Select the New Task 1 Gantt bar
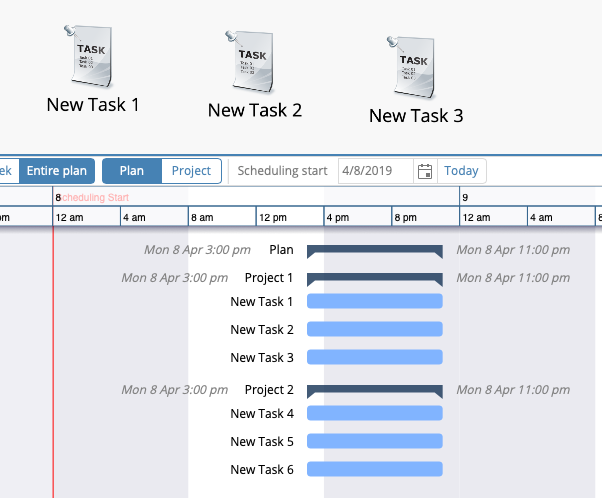 [375, 301]
